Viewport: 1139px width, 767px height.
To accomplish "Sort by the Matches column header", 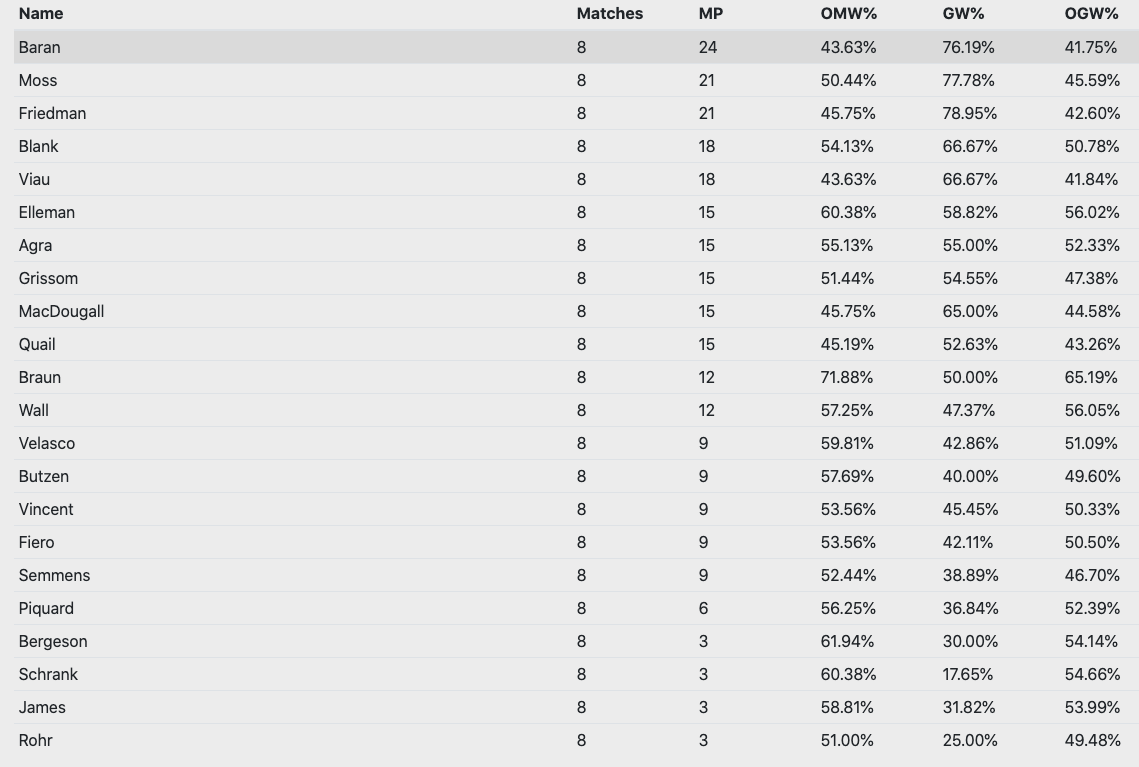I will [x=609, y=14].
